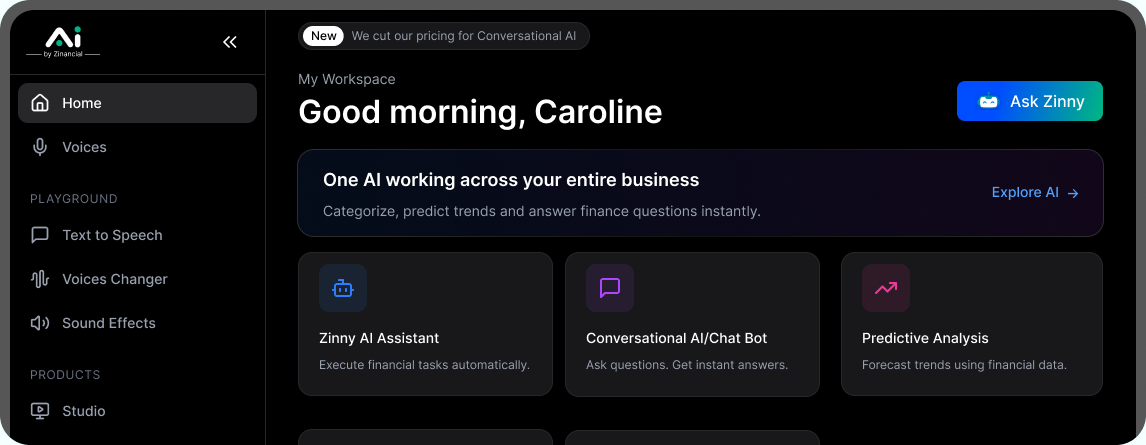Viewport: 1146px width, 445px height.
Task: Open the Conversational AI/Chat Bot card
Action: coord(692,337)
